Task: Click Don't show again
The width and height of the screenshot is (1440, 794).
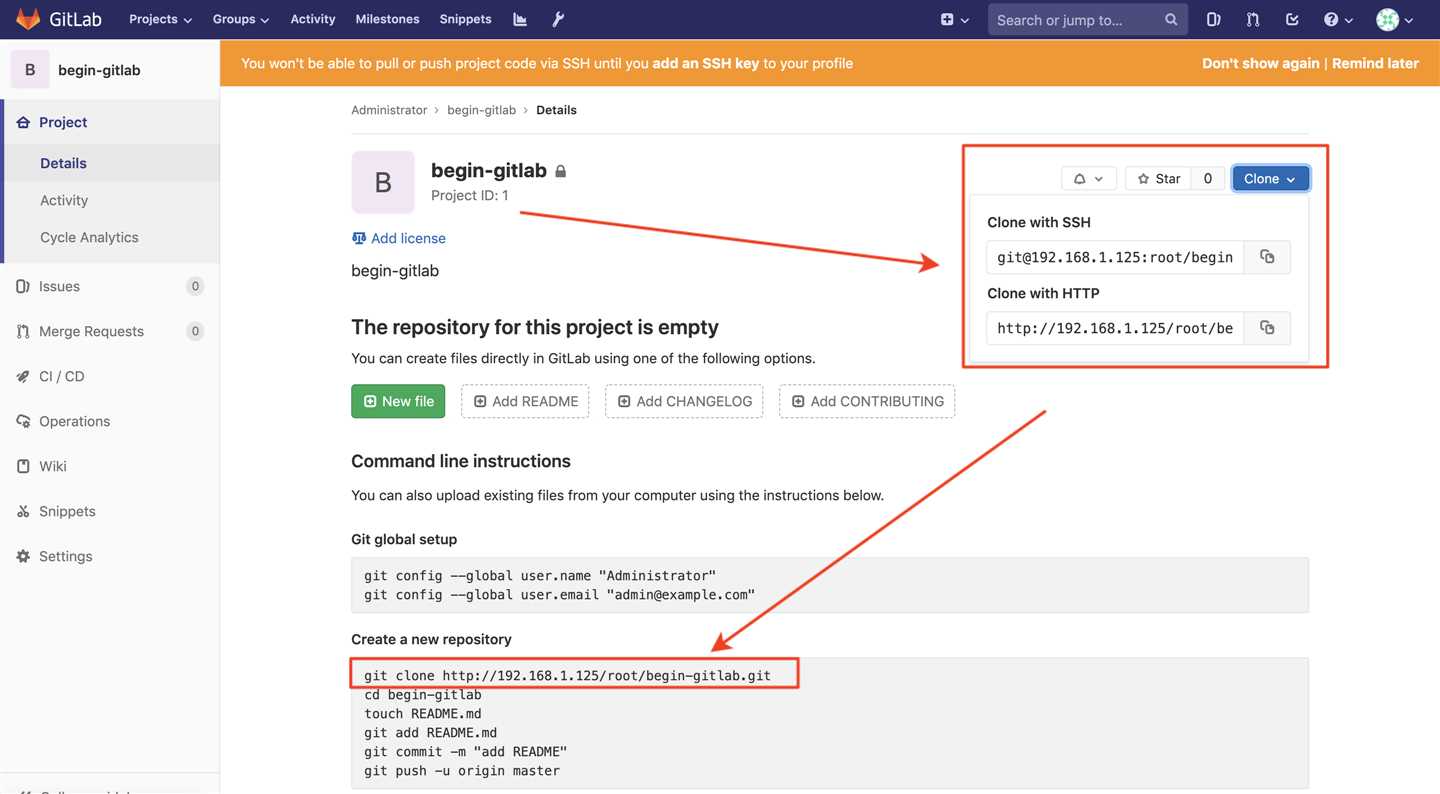Action: pos(1260,63)
